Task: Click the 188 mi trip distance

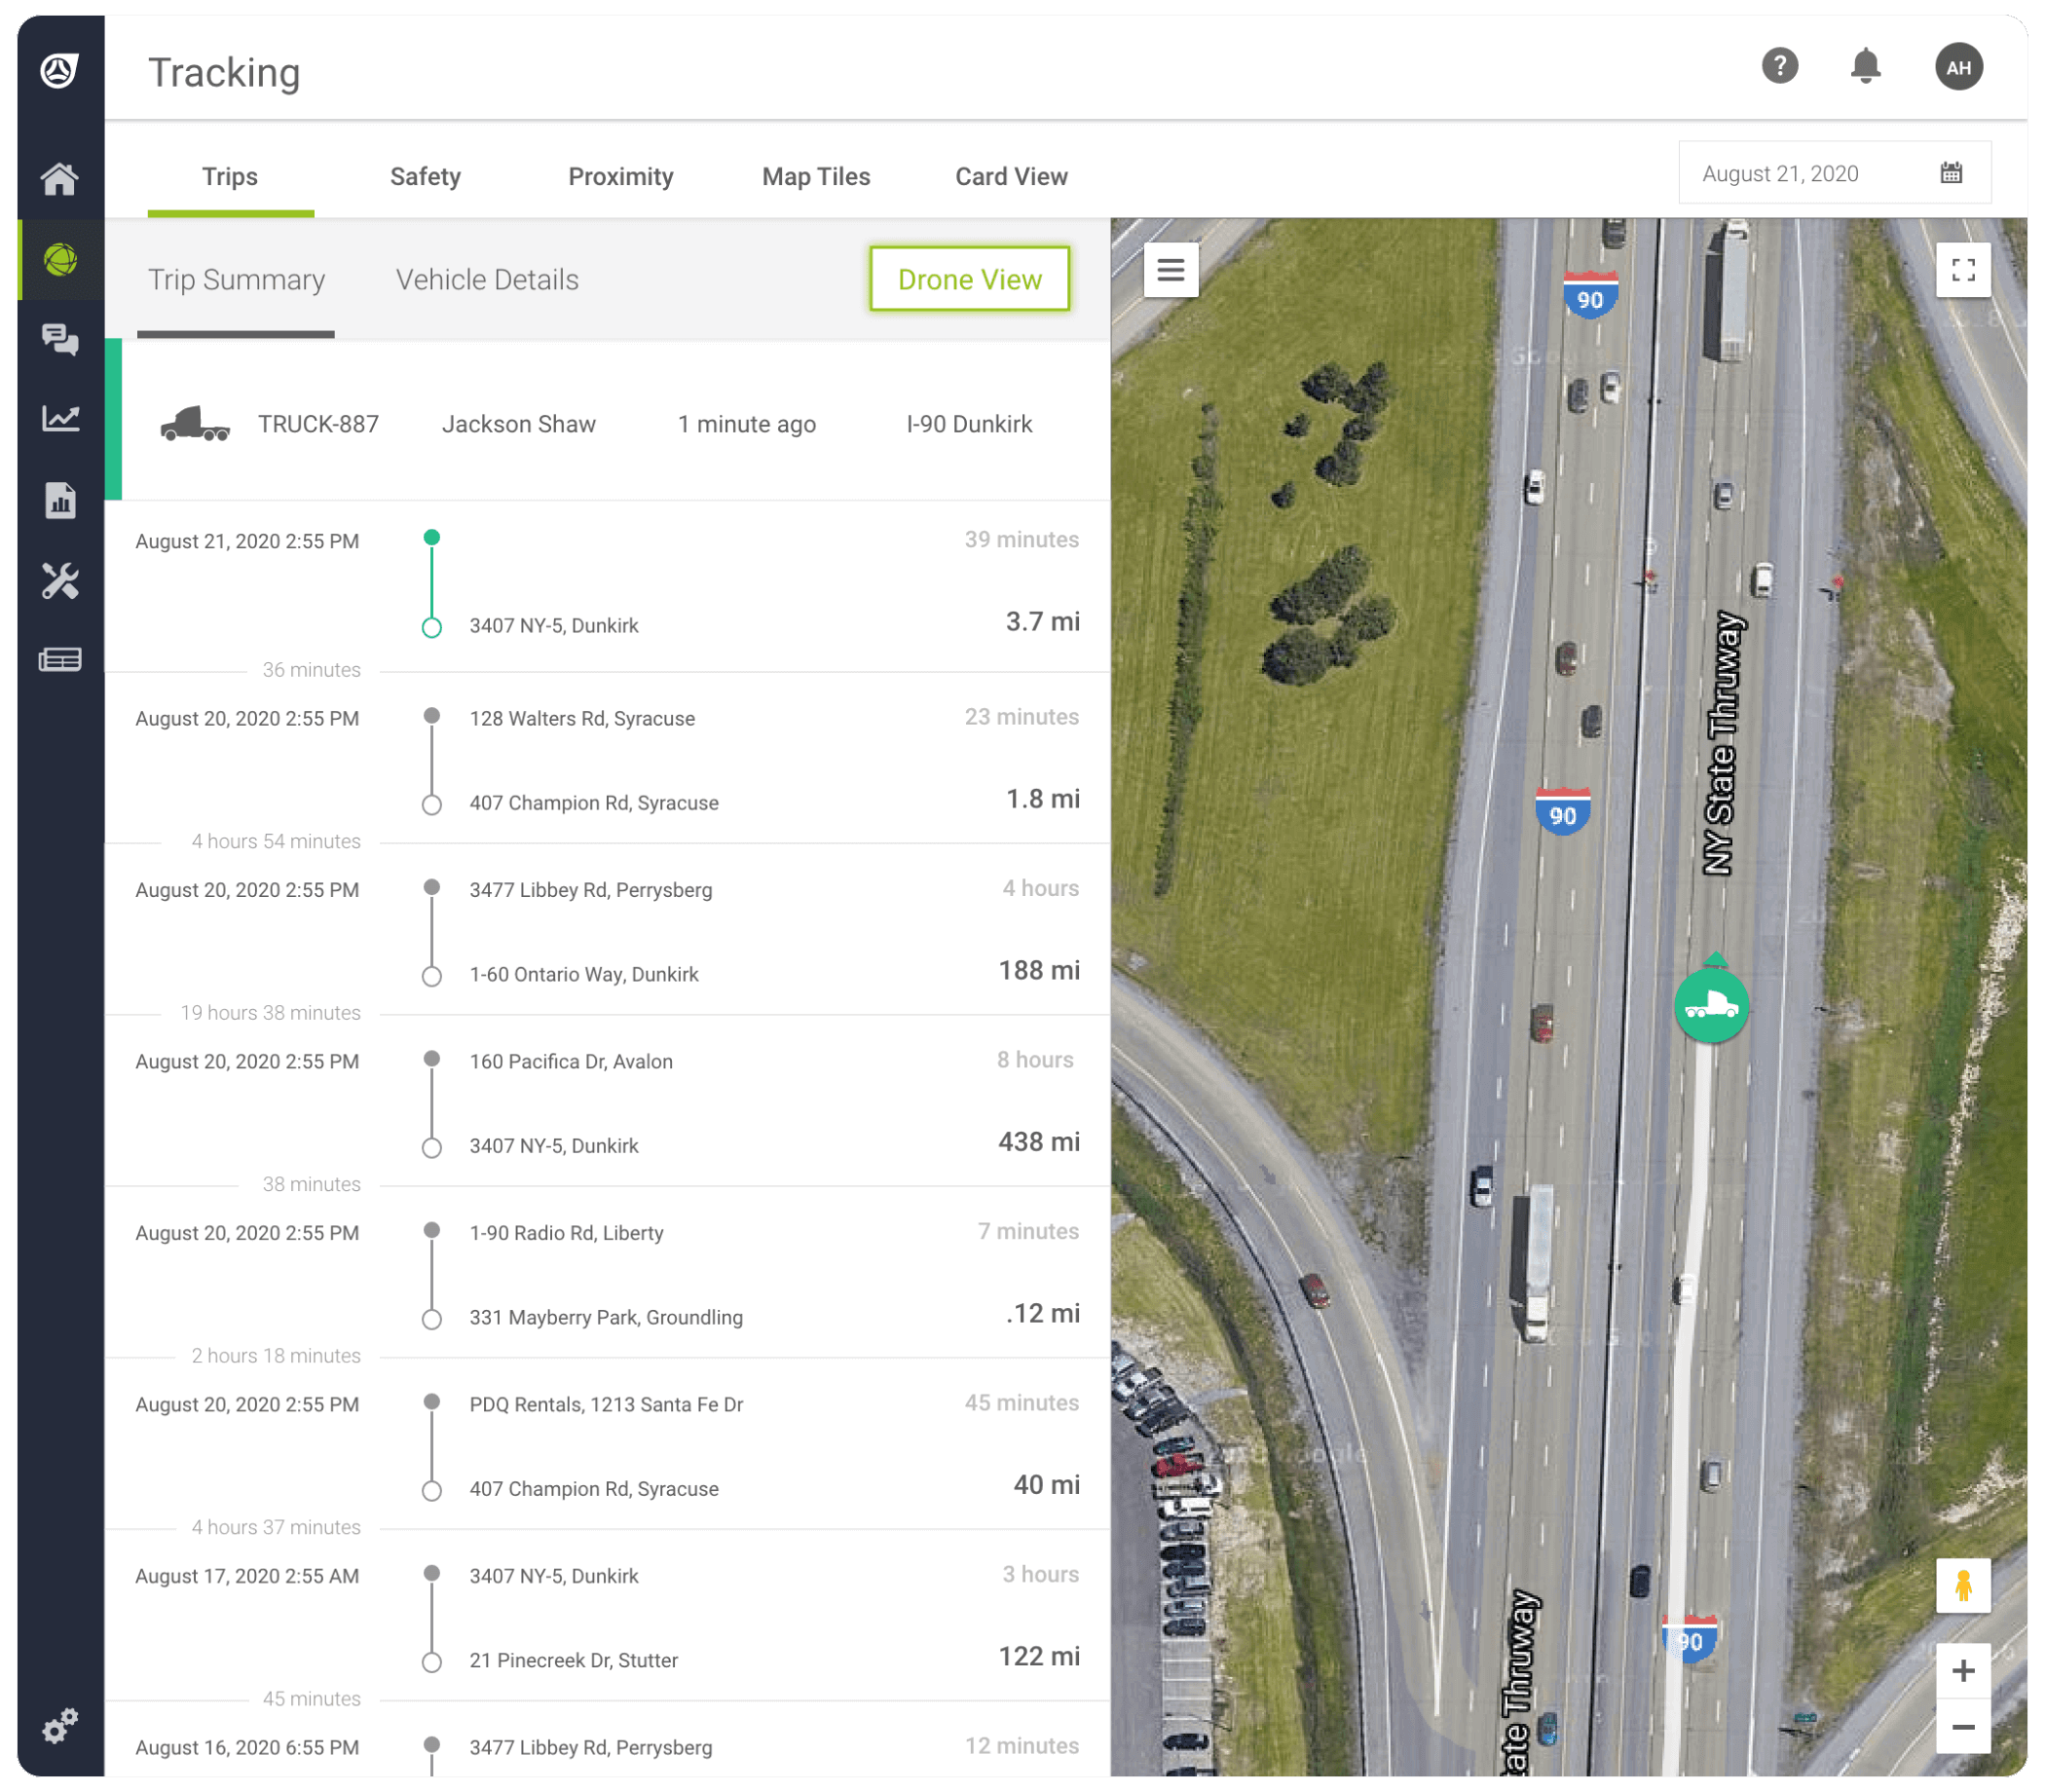Action: pos(1038,970)
